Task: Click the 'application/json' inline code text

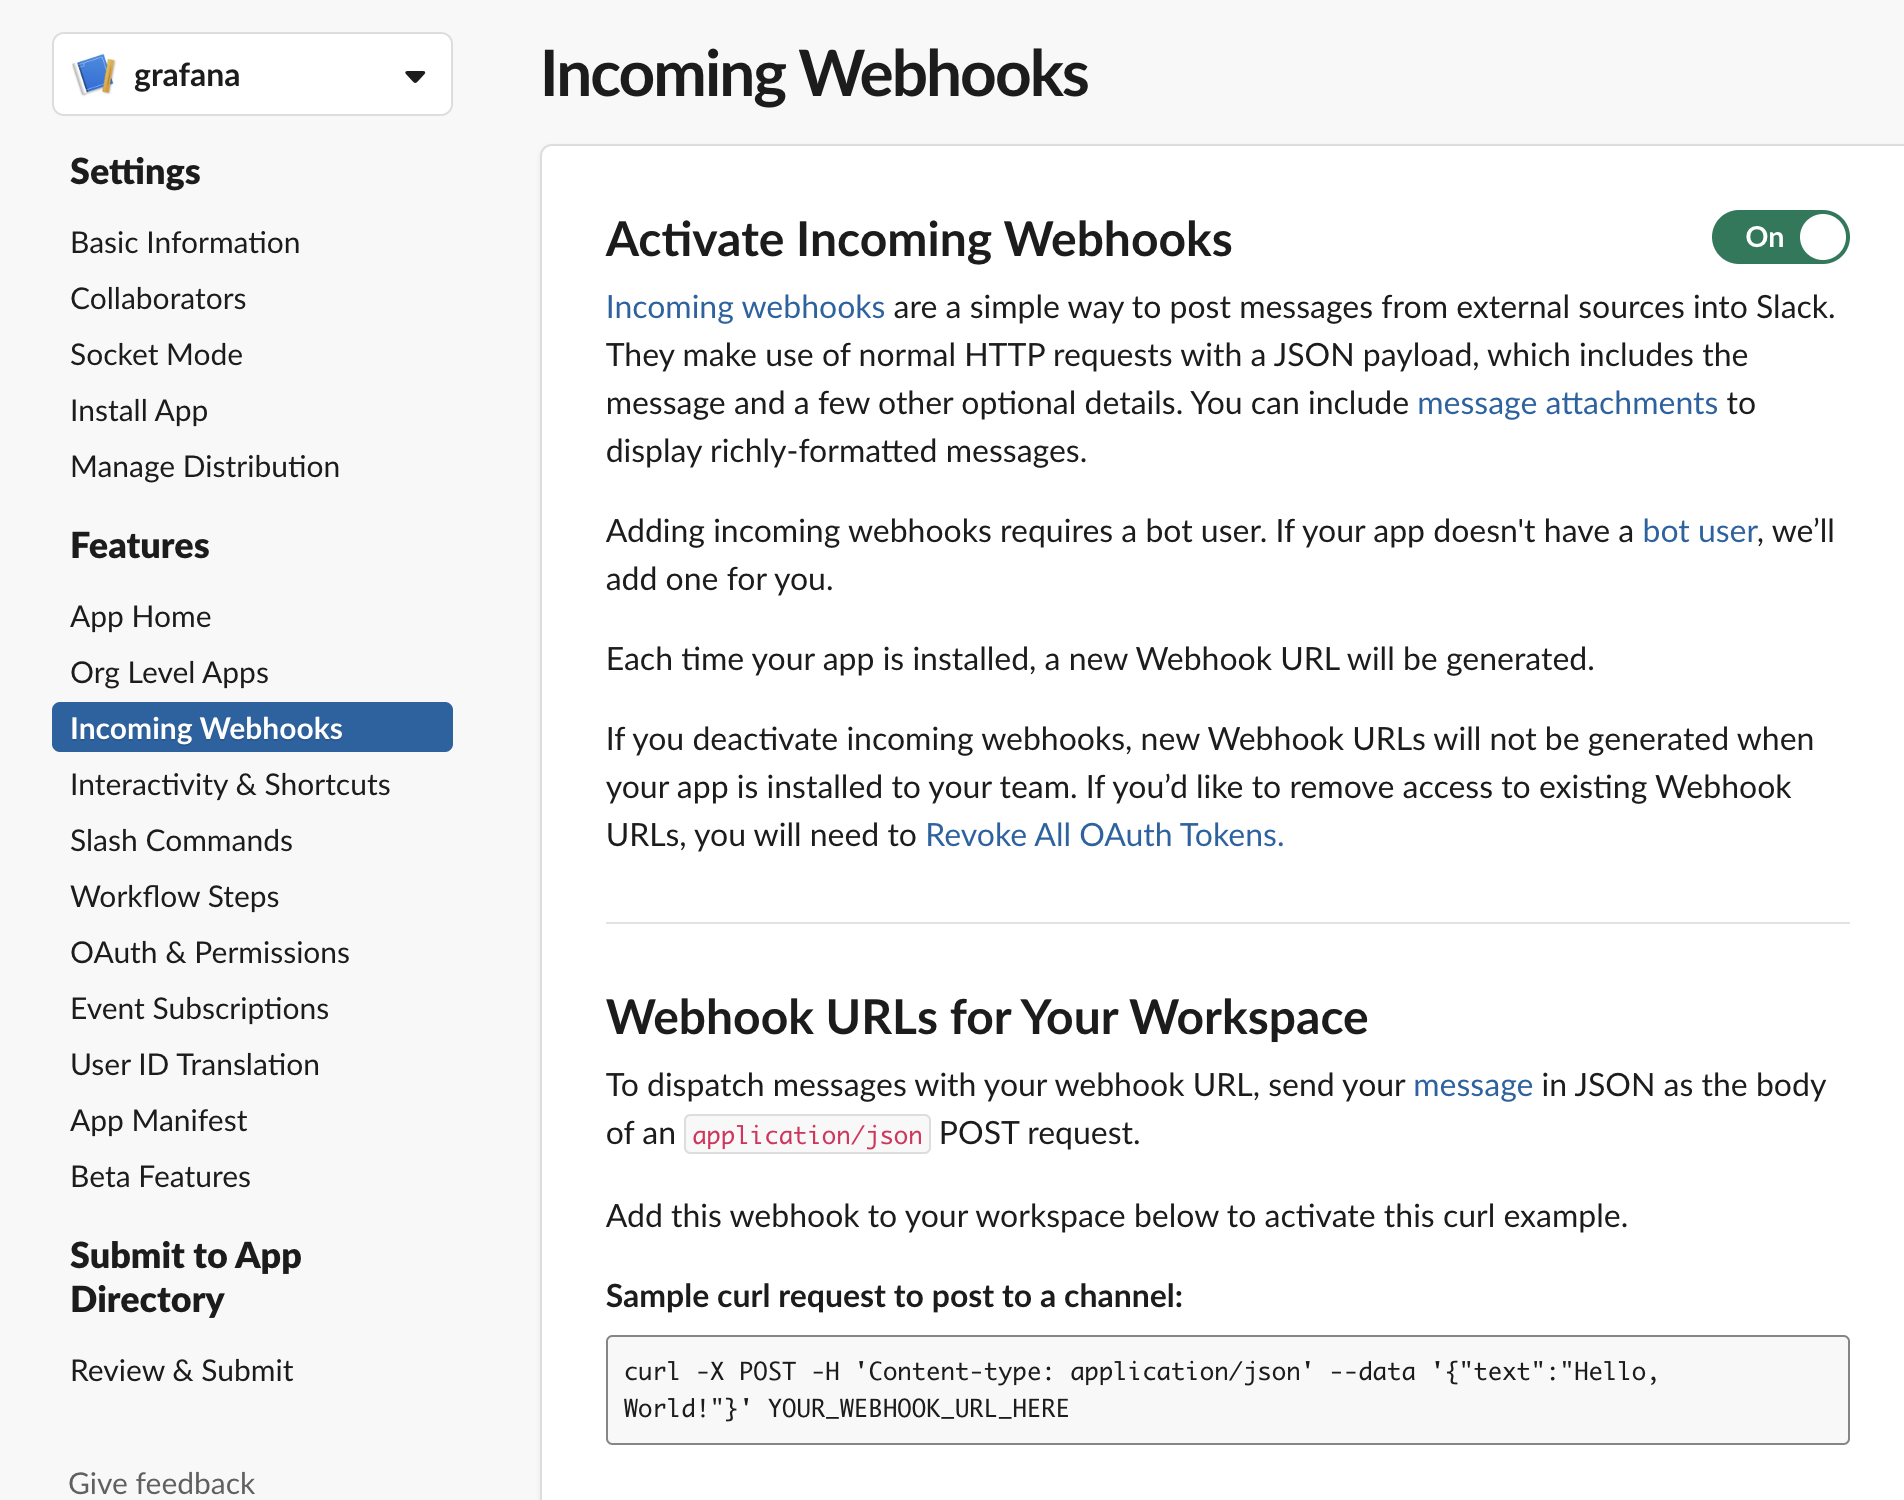Action: pos(807,1134)
